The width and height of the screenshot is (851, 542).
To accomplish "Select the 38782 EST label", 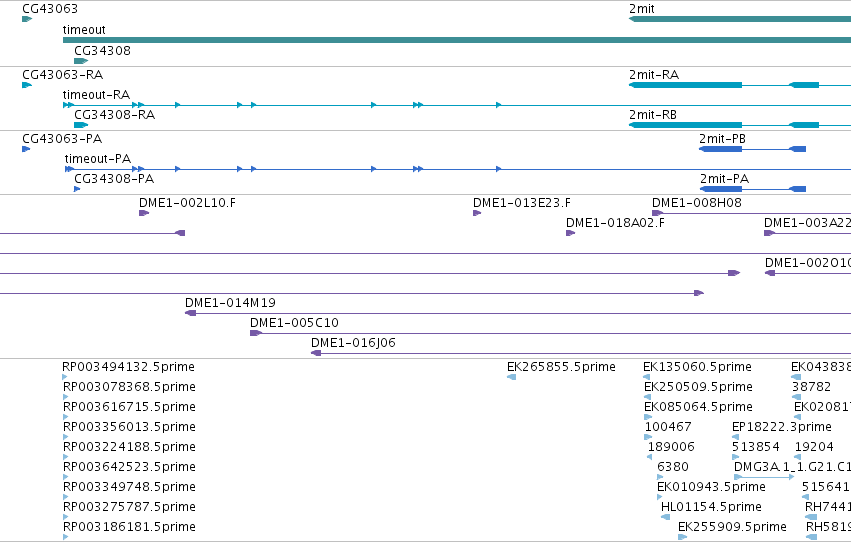I will click(x=812, y=387).
